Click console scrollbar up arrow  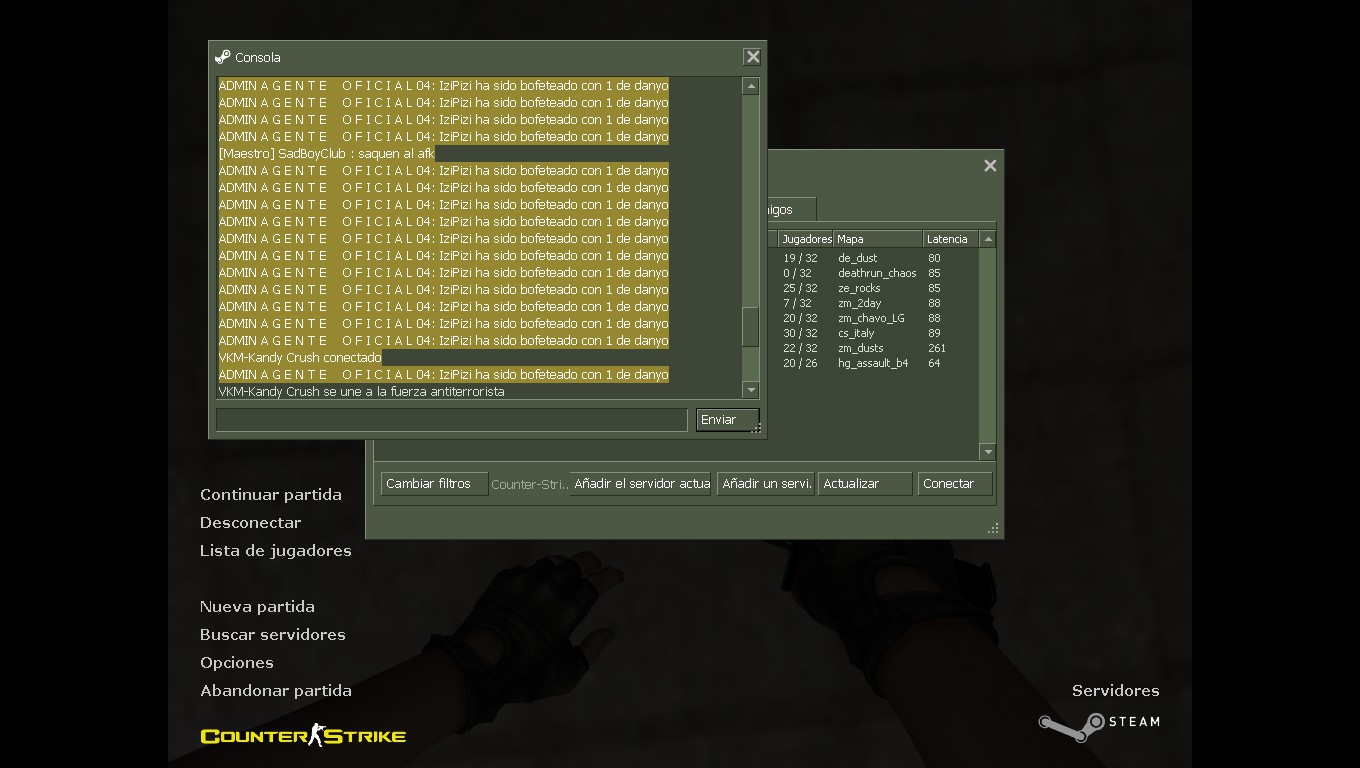coord(750,87)
